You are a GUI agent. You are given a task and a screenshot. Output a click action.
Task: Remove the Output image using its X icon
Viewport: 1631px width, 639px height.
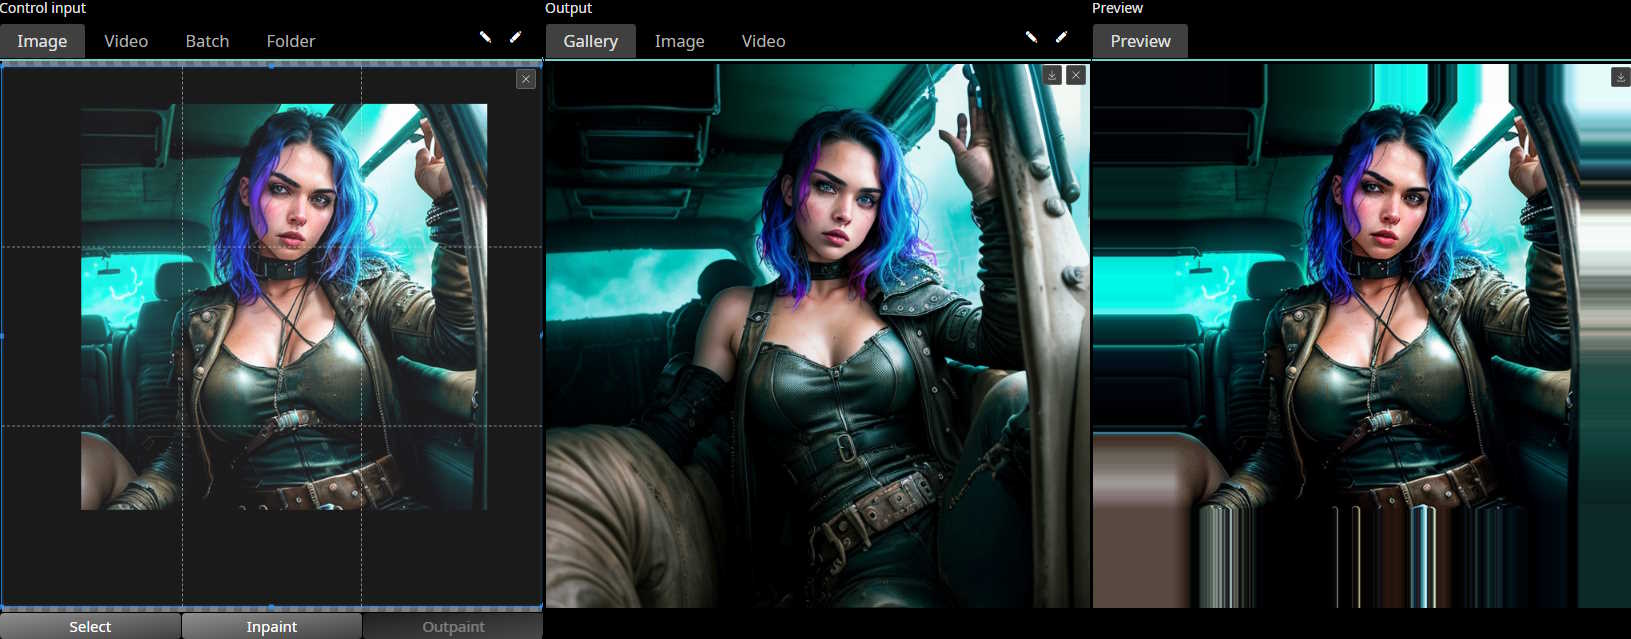tap(1076, 75)
